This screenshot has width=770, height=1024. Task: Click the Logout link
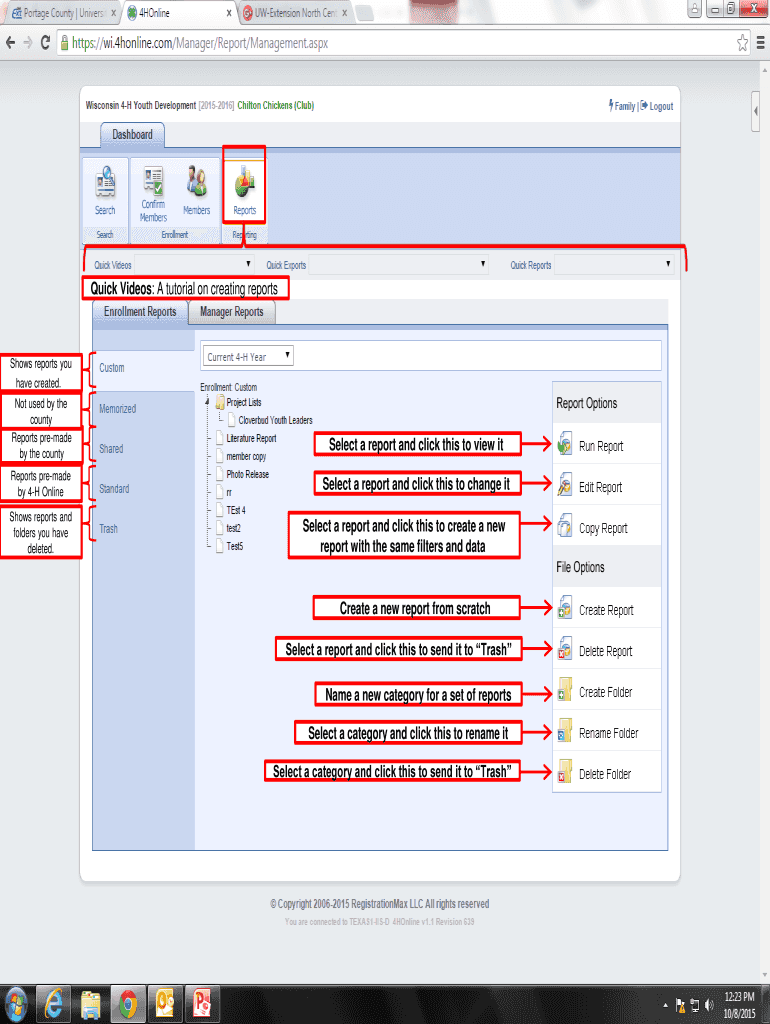[657, 106]
